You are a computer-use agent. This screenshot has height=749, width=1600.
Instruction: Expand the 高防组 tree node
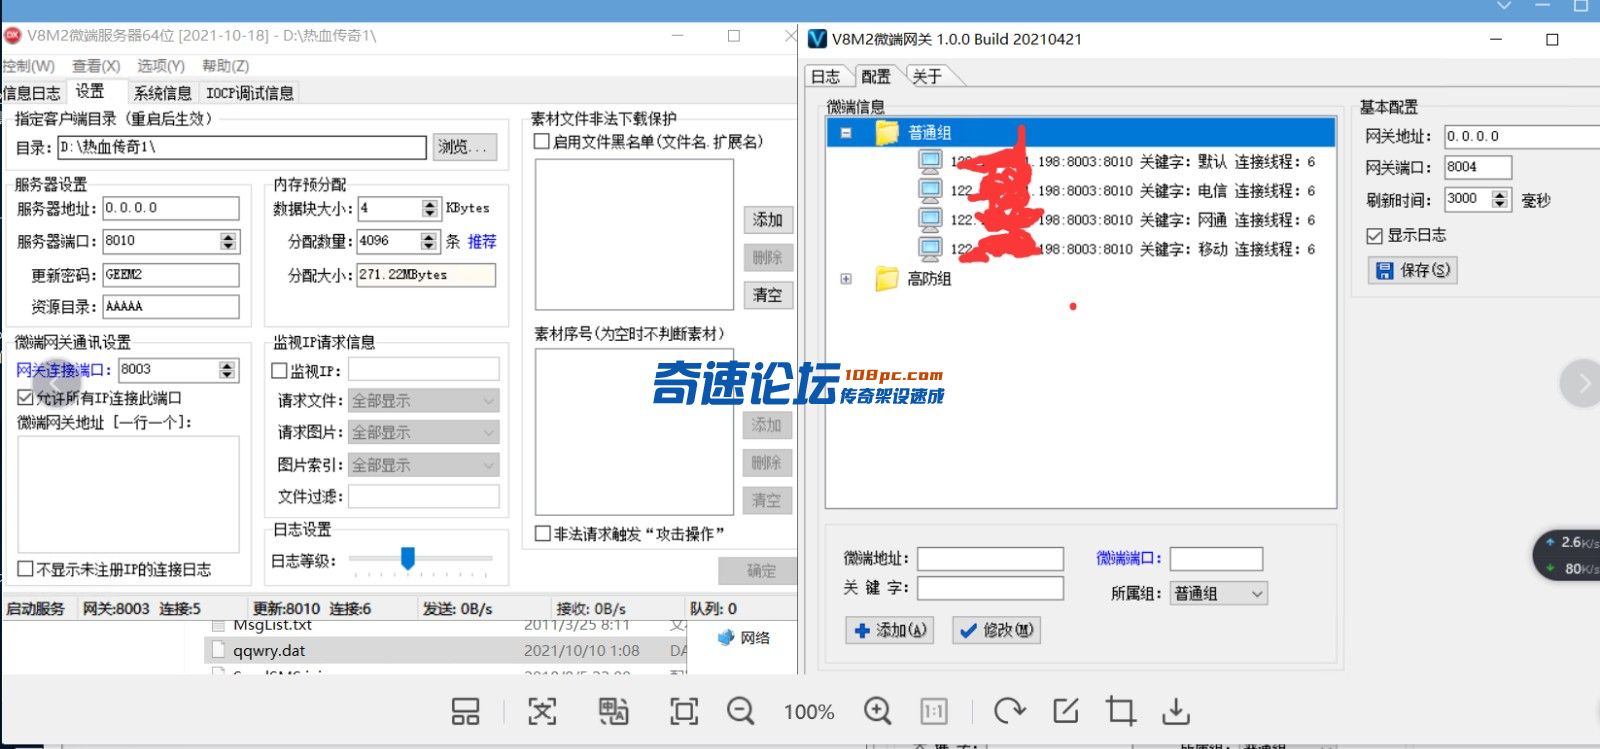tap(846, 279)
